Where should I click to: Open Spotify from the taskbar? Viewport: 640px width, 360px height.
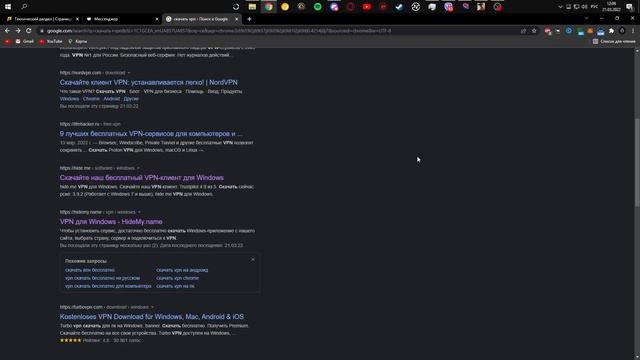pos(318,7)
